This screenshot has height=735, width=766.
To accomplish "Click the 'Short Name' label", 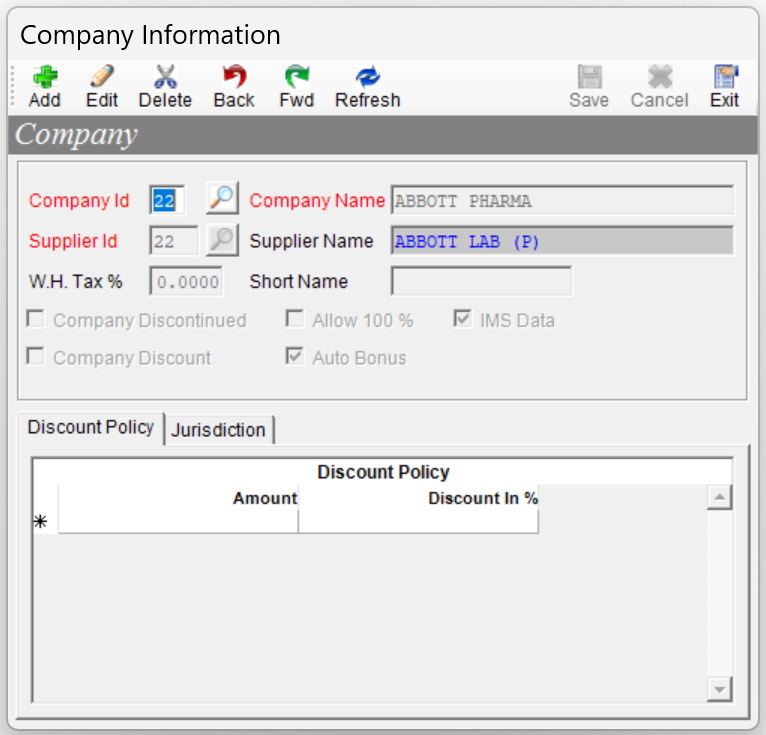I will coord(298,281).
